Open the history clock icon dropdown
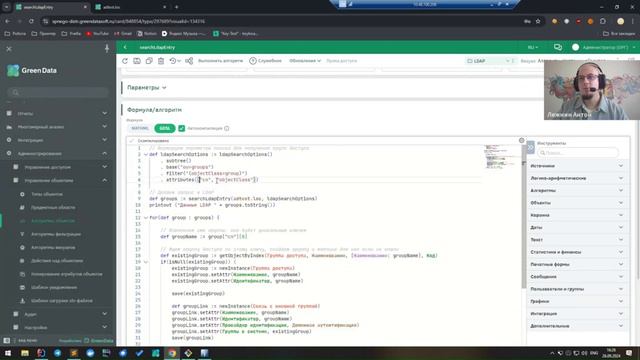Screen dimensions: 640x360 click(175, 61)
